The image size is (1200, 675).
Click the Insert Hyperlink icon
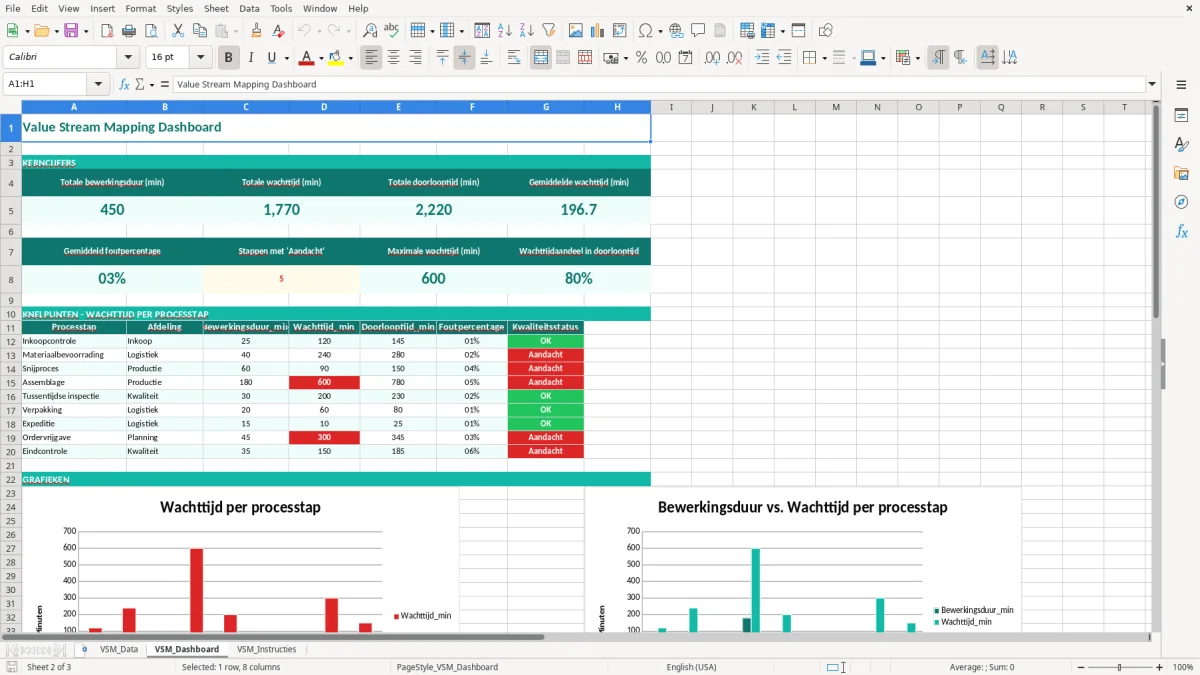coord(676,31)
